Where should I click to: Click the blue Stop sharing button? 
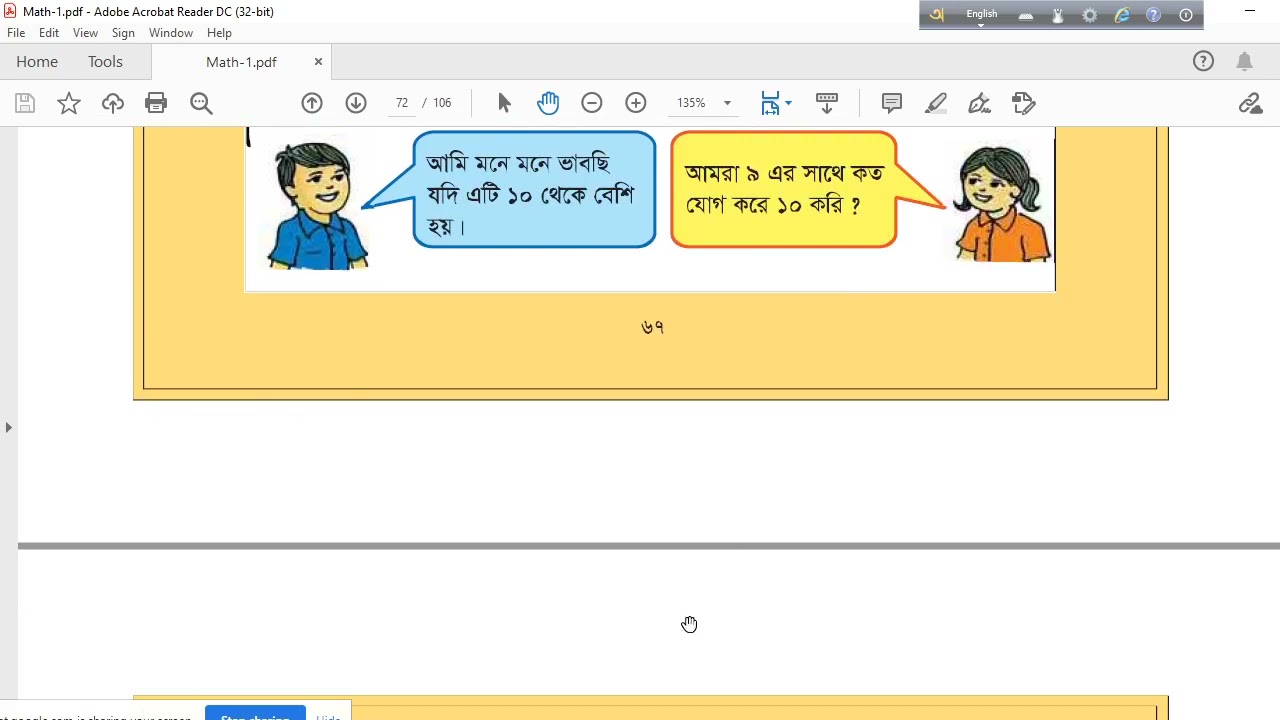255,714
